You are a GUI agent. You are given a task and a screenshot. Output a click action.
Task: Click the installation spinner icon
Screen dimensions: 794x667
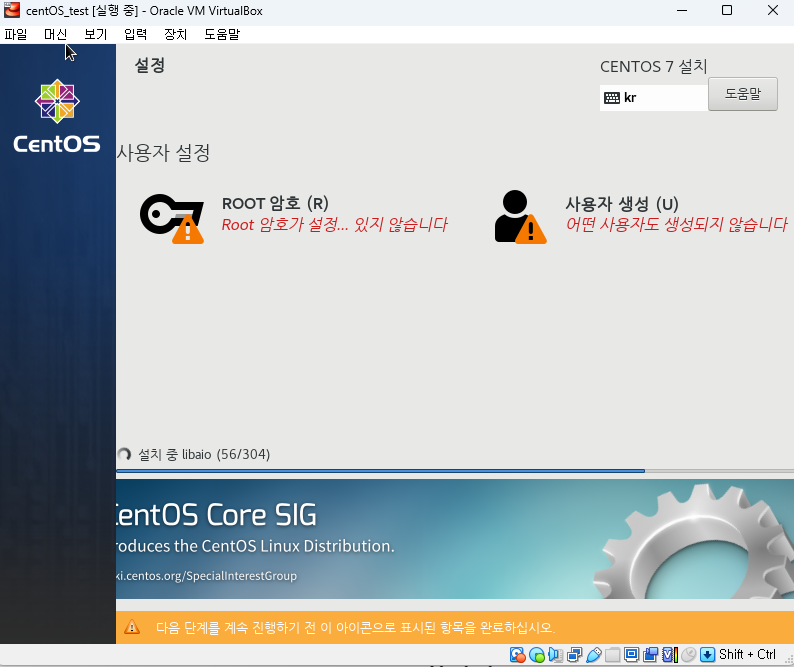pos(124,454)
